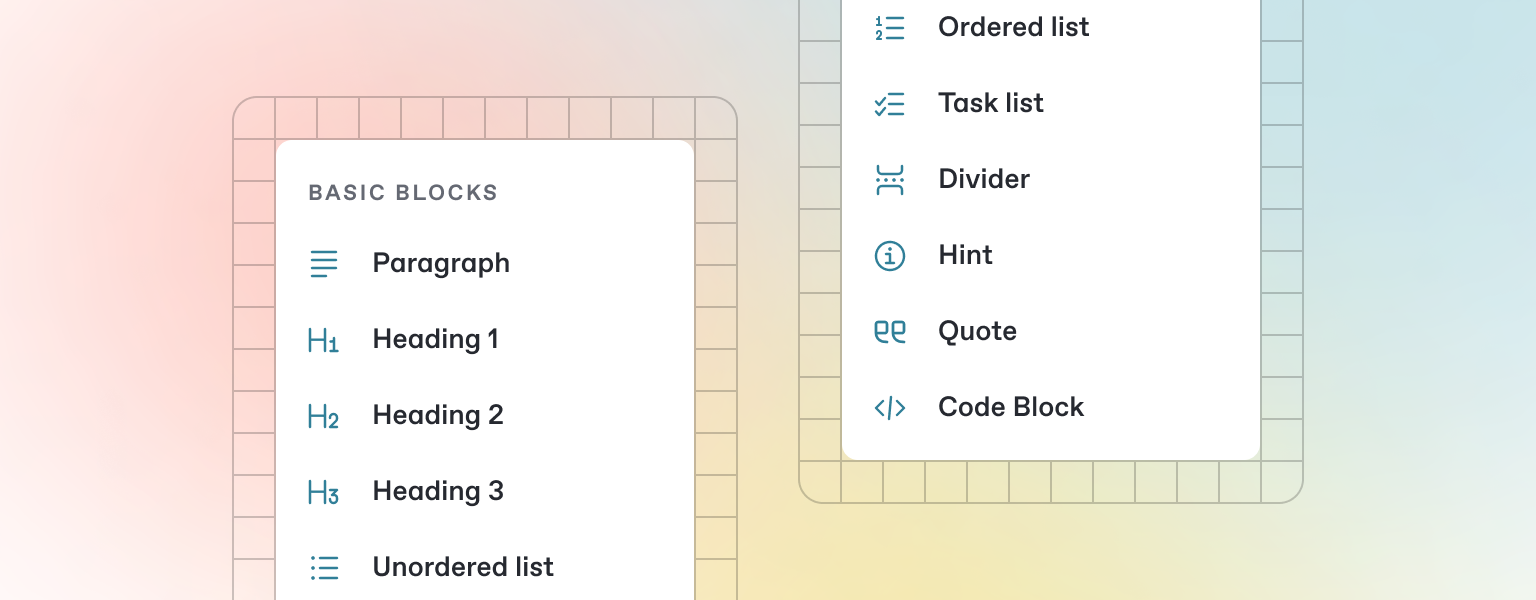Click the Hint info circle icon
This screenshot has width=1536, height=600.
click(889, 256)
